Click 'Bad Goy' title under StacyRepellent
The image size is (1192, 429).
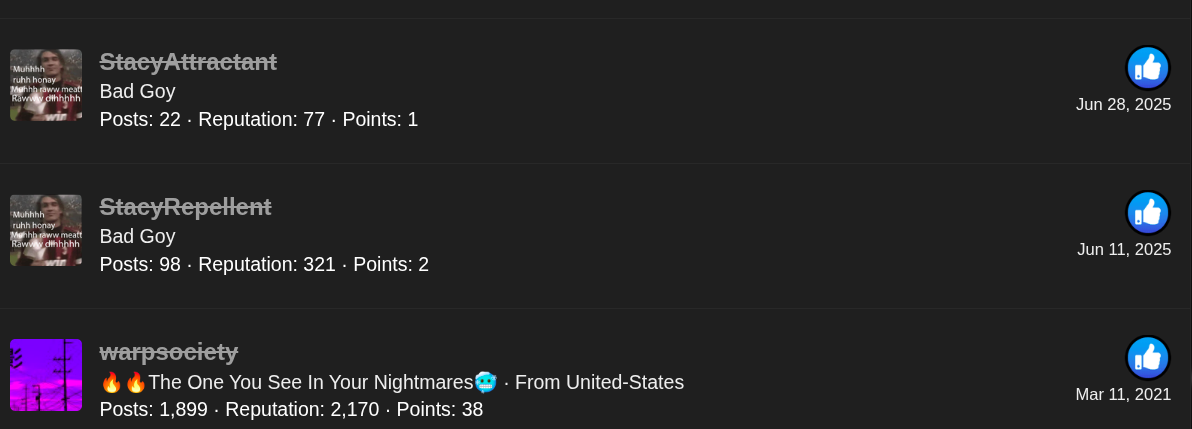(x=138, y=237)
